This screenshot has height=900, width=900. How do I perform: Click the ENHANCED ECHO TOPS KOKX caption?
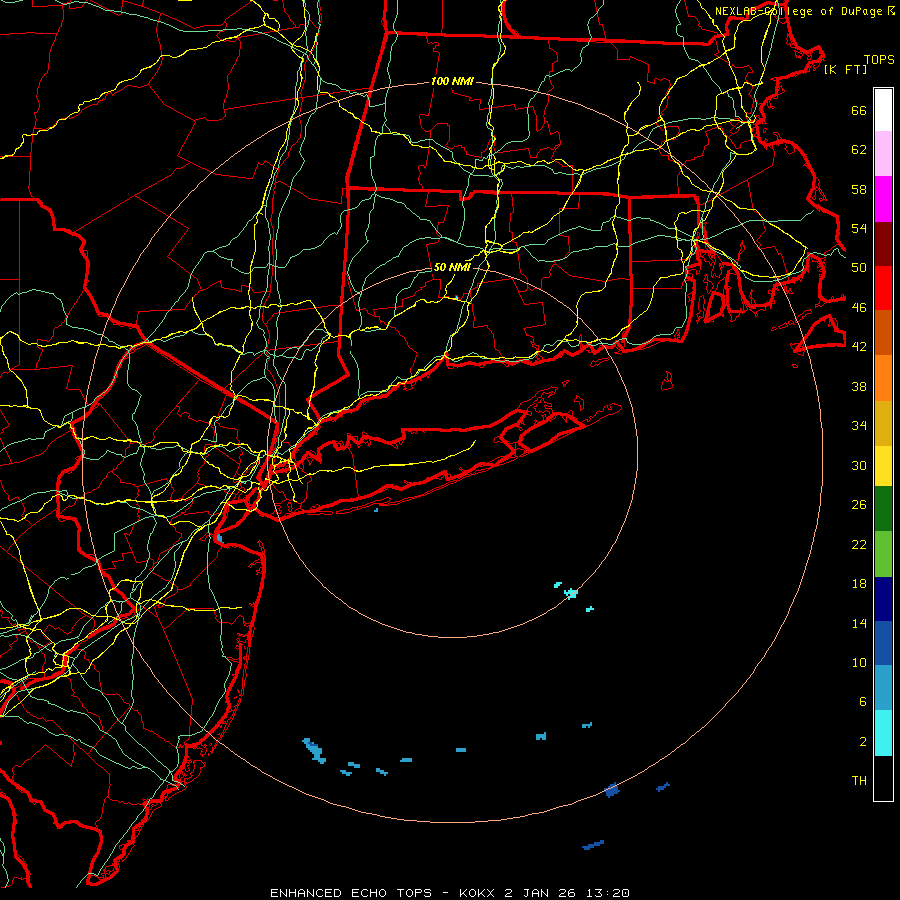(450, 893)
